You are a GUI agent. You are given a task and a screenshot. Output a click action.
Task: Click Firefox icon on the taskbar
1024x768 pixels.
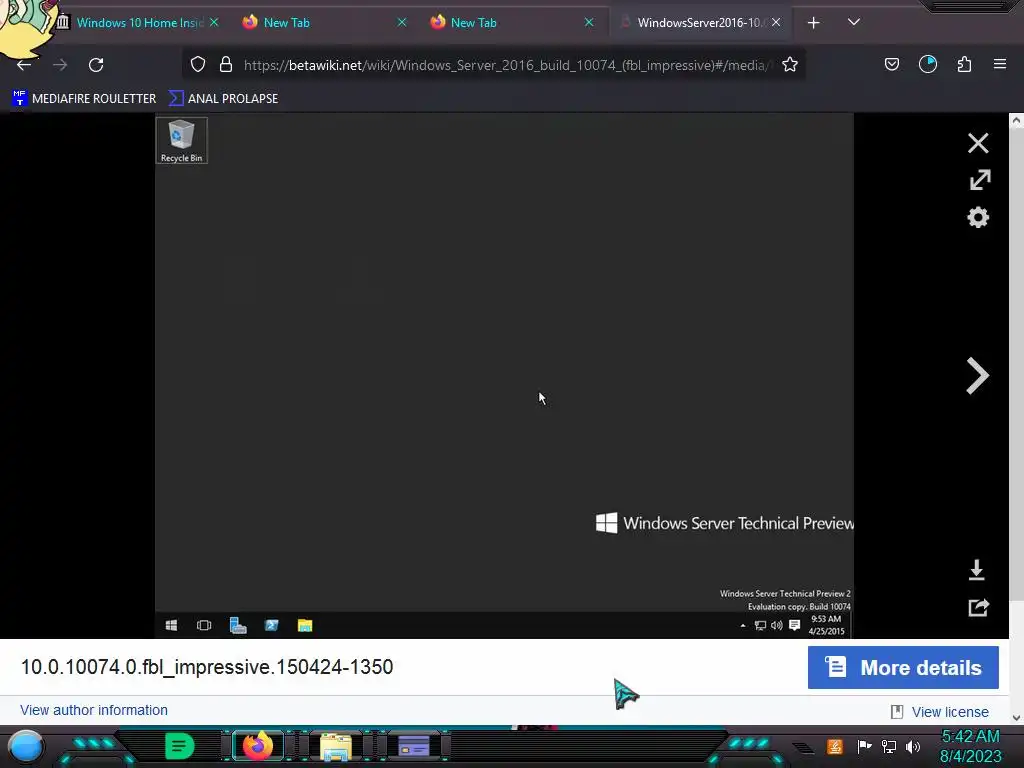click(x=258, y=746)
